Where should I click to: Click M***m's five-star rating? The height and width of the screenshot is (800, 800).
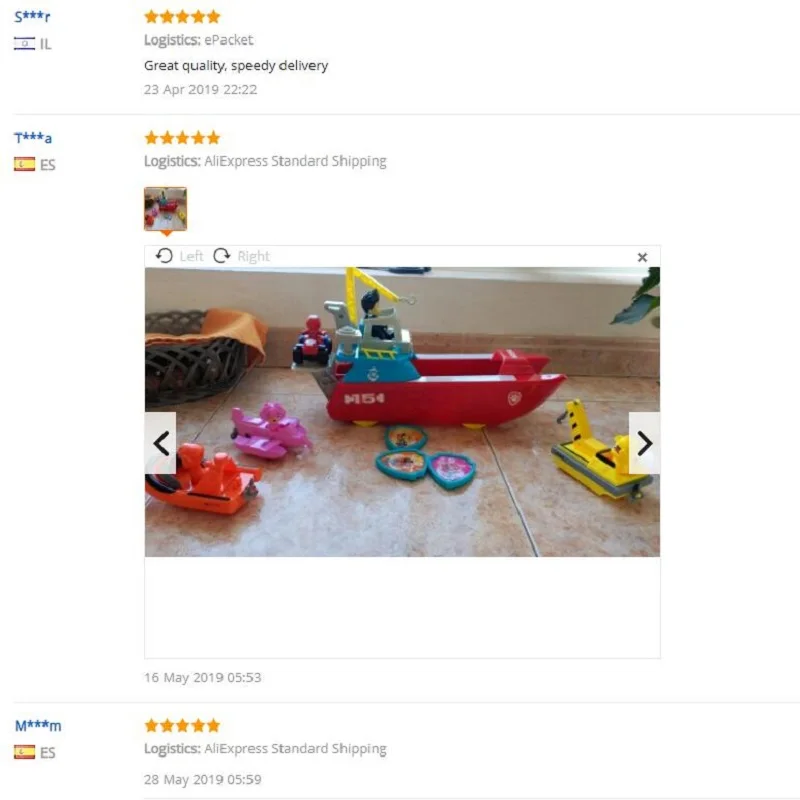(x=182, y=726)
